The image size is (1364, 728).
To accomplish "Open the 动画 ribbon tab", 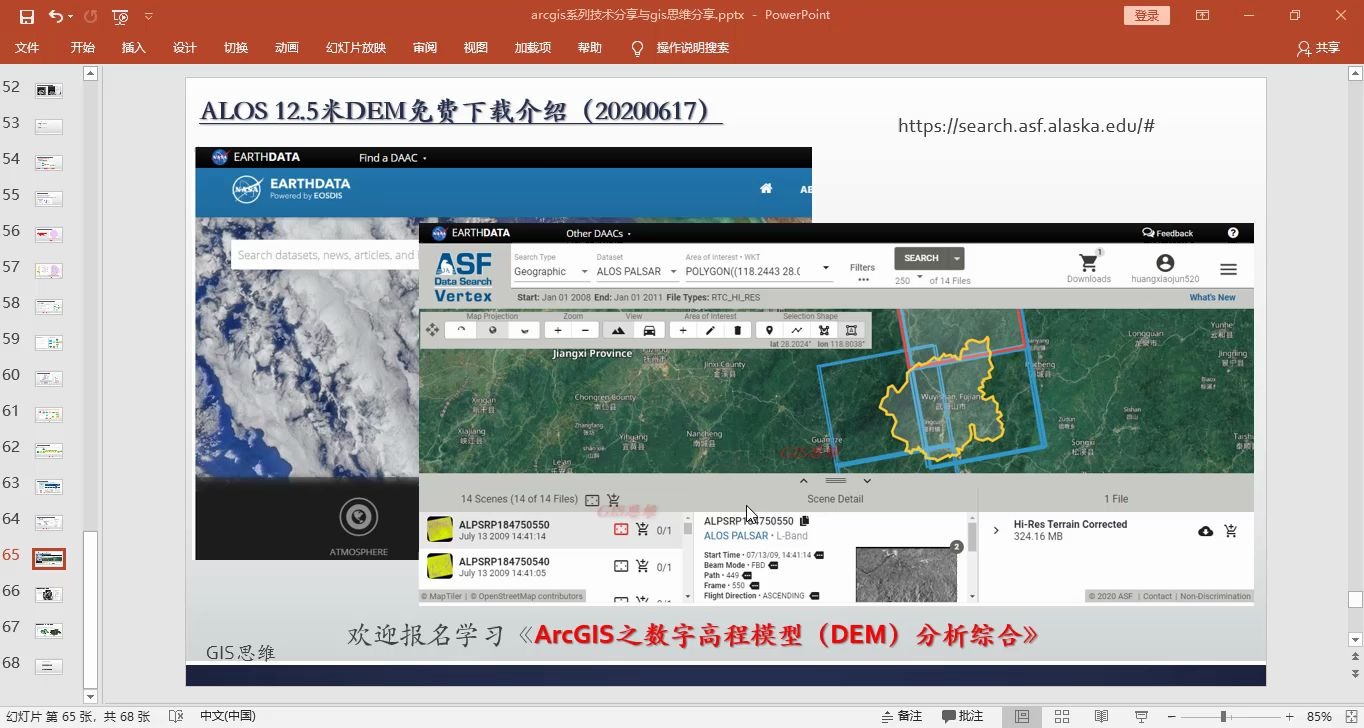I will 287,48.
